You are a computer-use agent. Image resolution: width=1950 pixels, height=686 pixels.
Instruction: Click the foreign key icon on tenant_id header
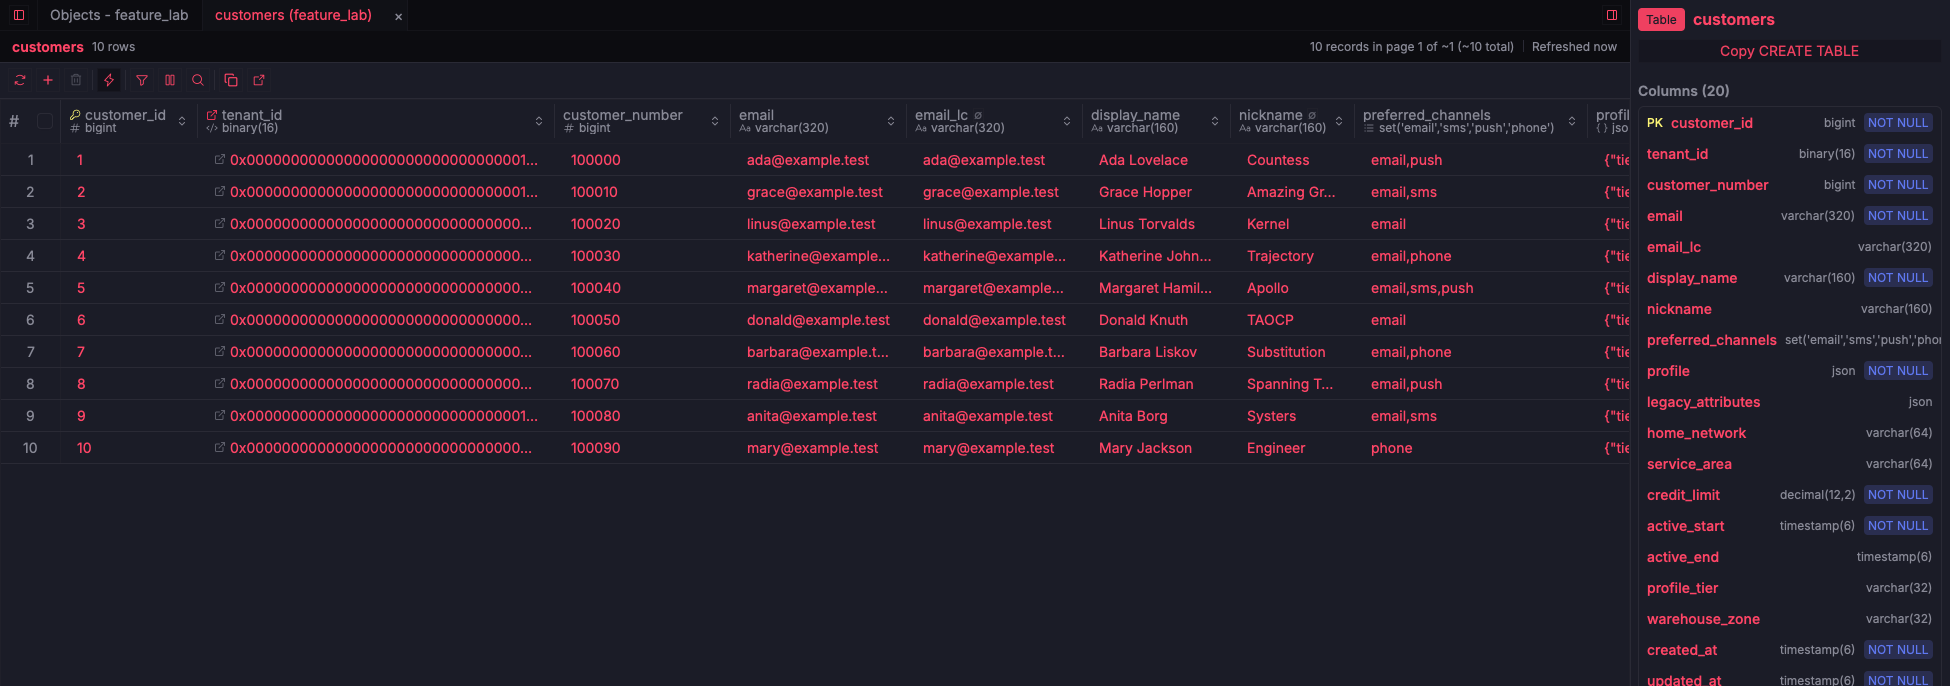[x=212, y=115]
